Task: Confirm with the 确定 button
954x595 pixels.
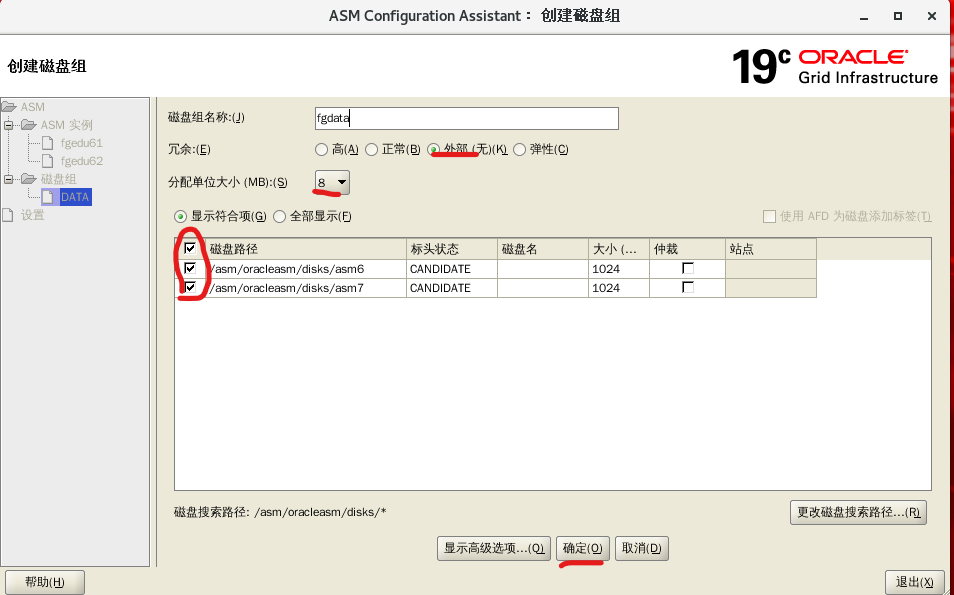Action: (583, 548)
